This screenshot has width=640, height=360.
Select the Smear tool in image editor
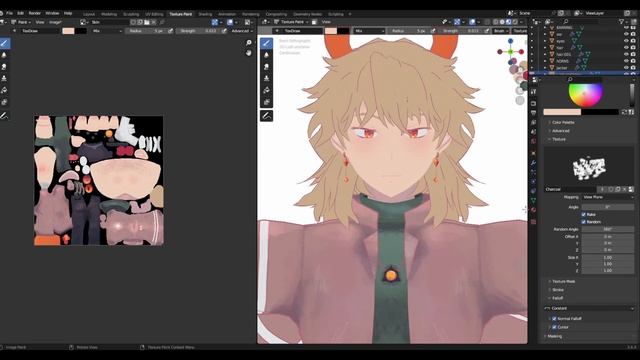[4, 67]
